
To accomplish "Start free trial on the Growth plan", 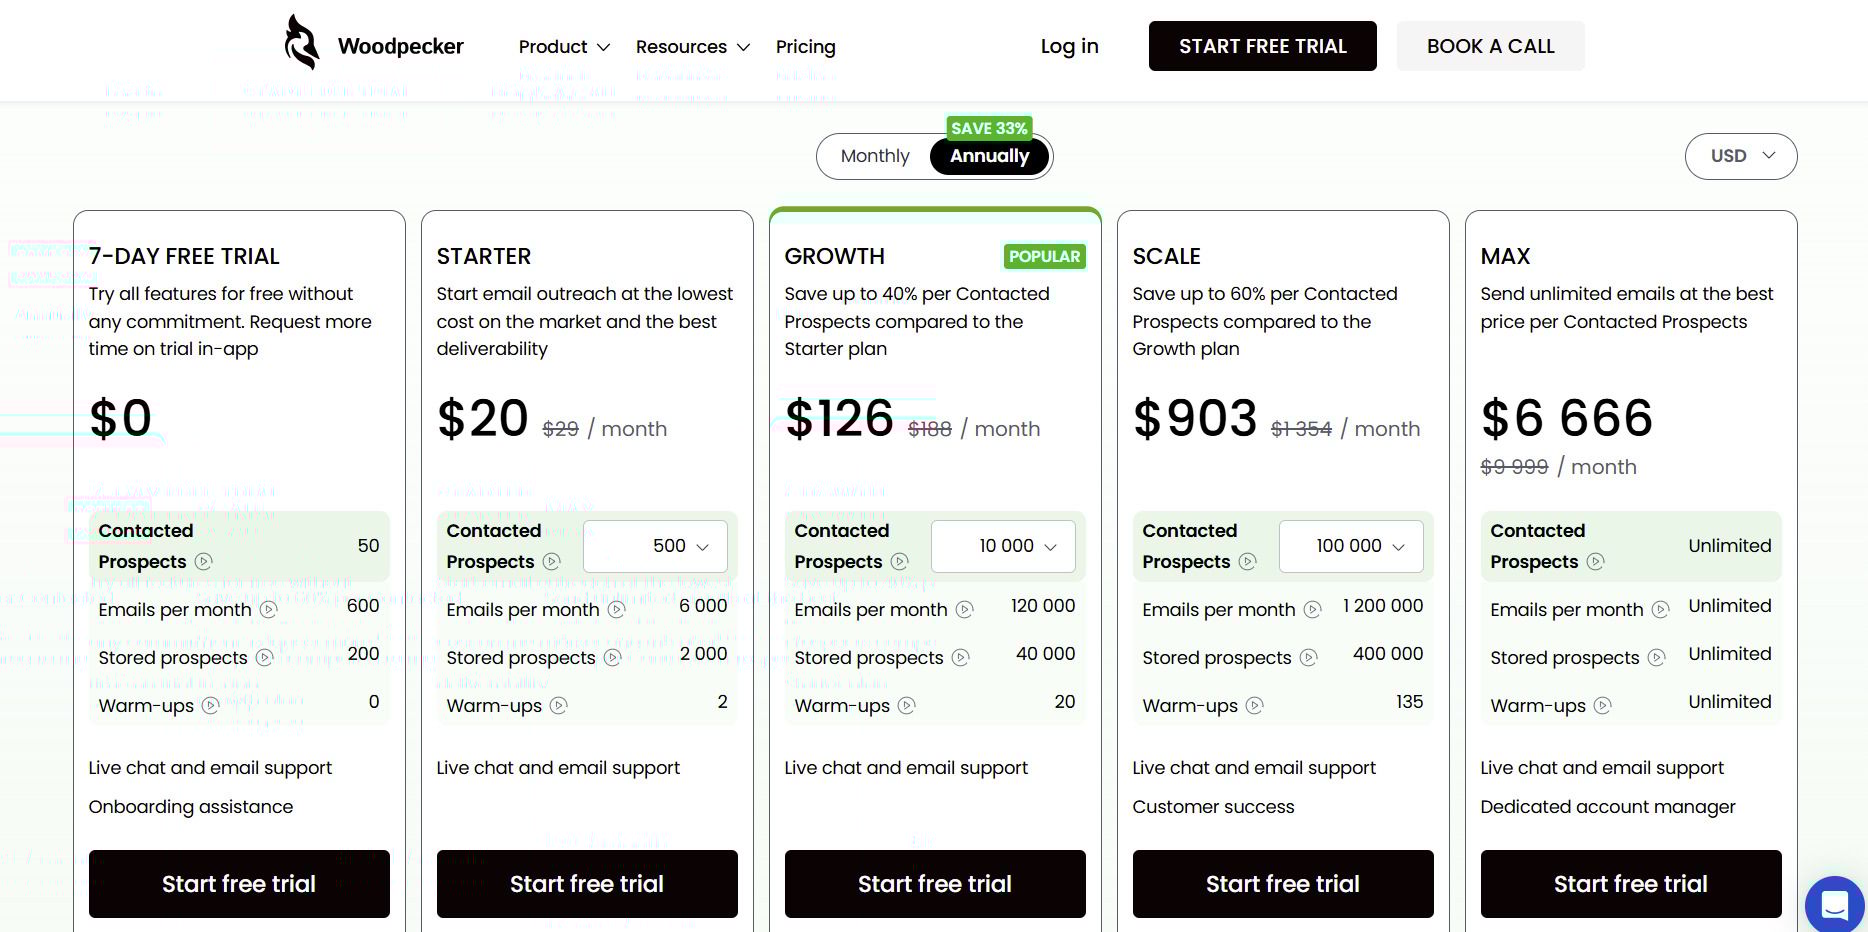I will point(935,884).
